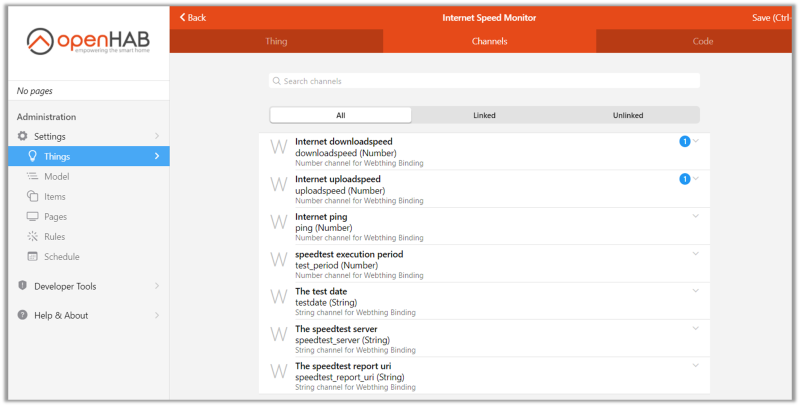This screenshot has width=800, height=406.
Task: Click the Pages monitor icon
Action: (x=33, y=216)
